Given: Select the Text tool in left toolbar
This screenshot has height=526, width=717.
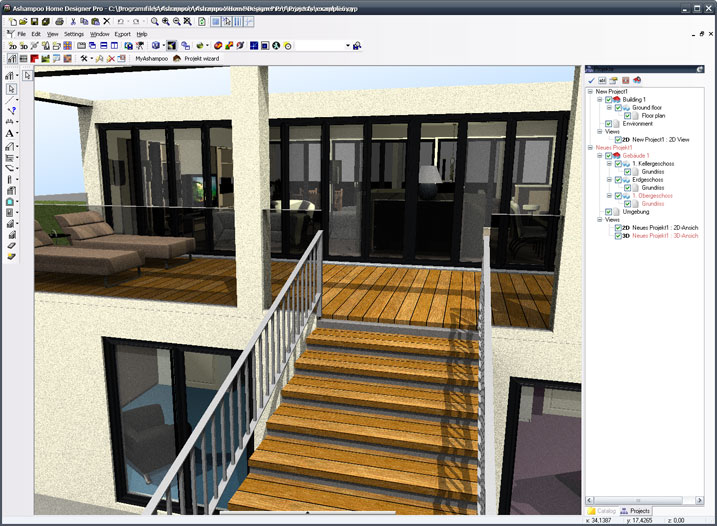Looking at the screenshot, I should (10, 133).
